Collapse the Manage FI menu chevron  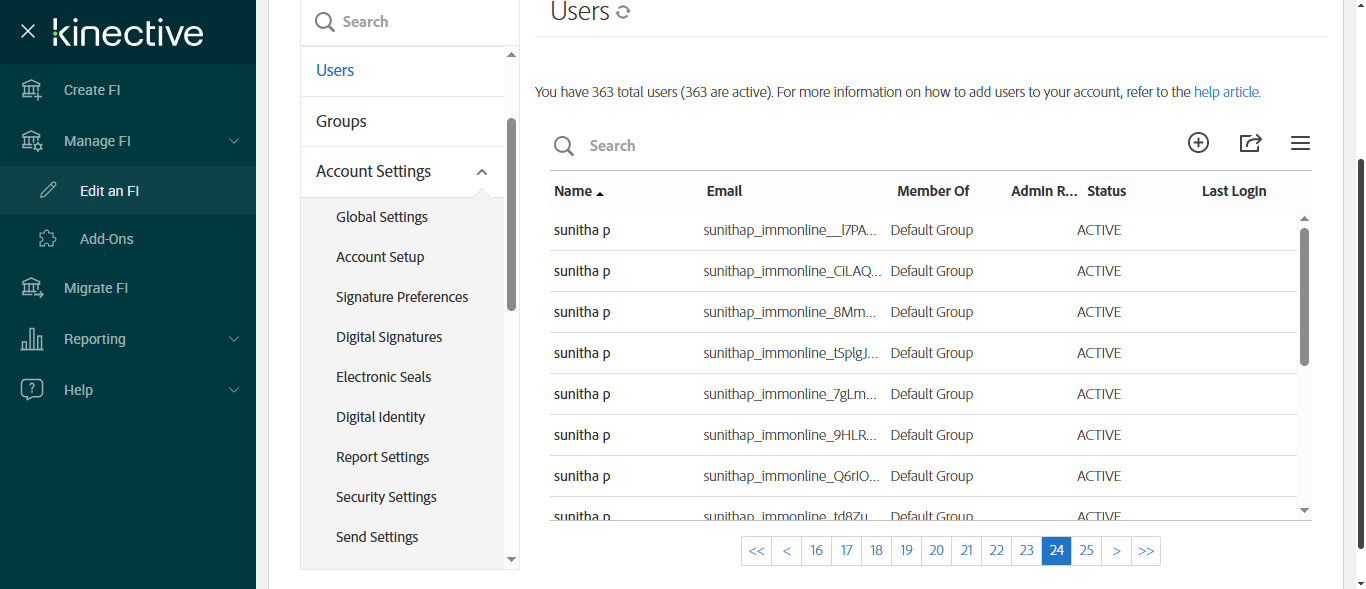(x=234, y=141)
